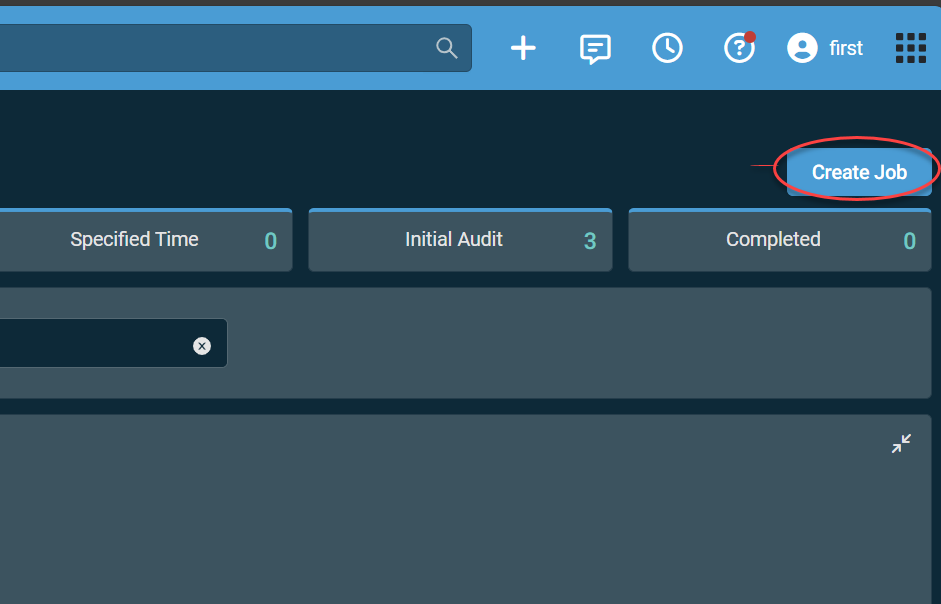Click the red notification dot on help
Viewport: 941px width, 604px height.
pyautogui.click(x=750, y=37)
